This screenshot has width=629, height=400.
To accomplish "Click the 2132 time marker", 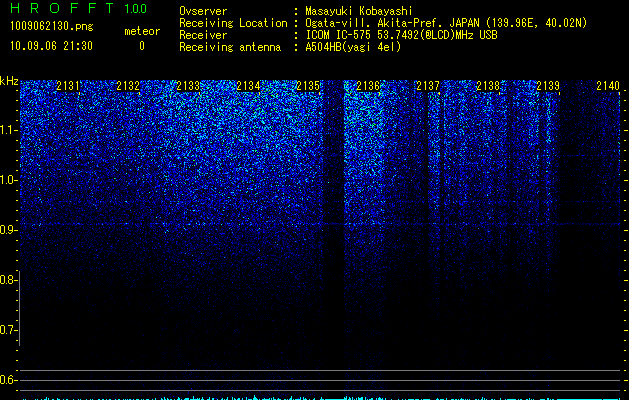I will point(128,86).
